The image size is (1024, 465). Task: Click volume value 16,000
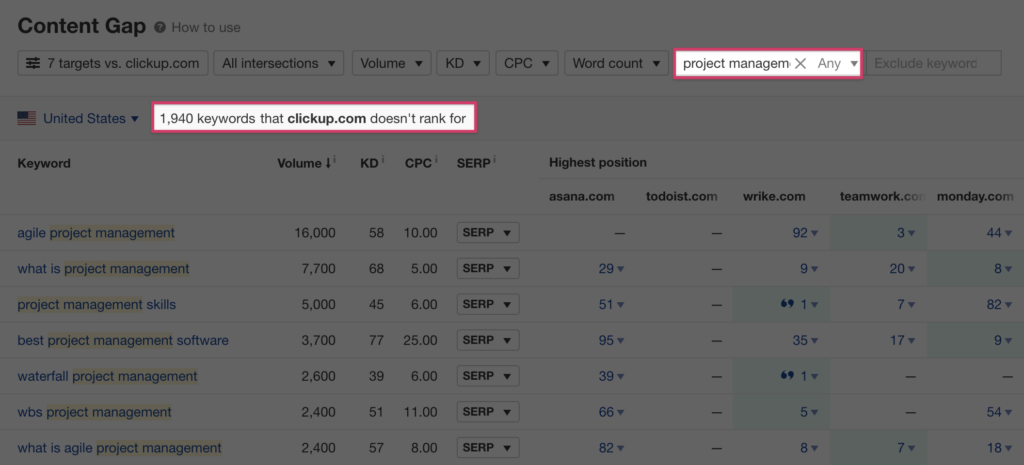(x=315, y=232)
